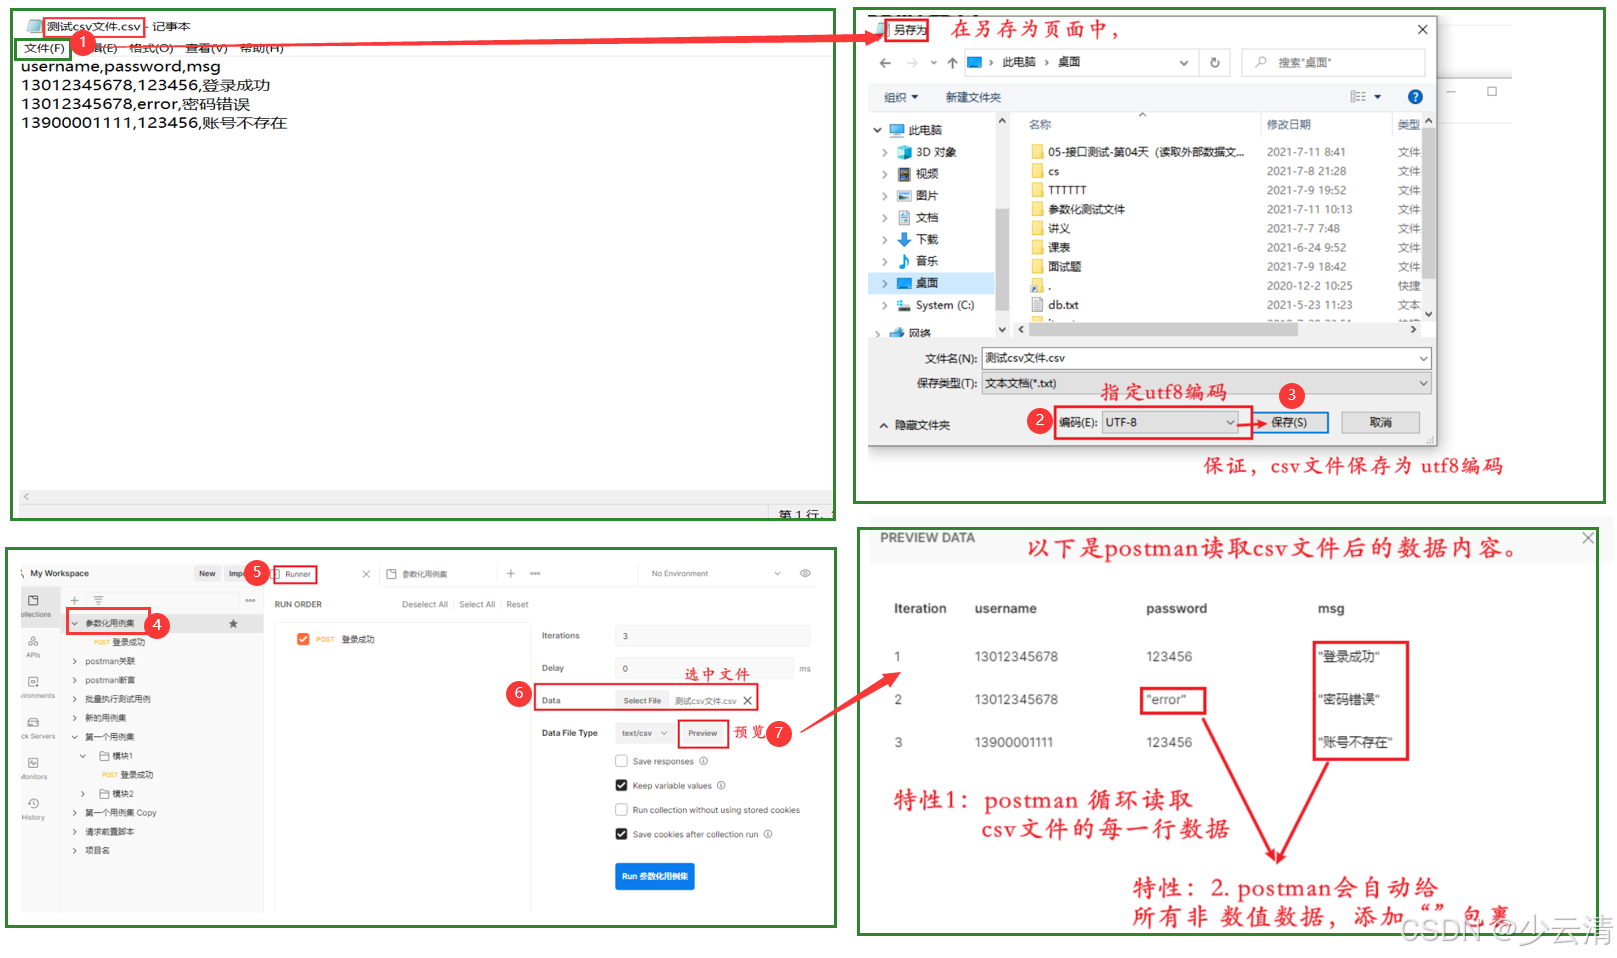Click the Reset link in run order
1617x958 pixels.
click(x=517, y=604)
